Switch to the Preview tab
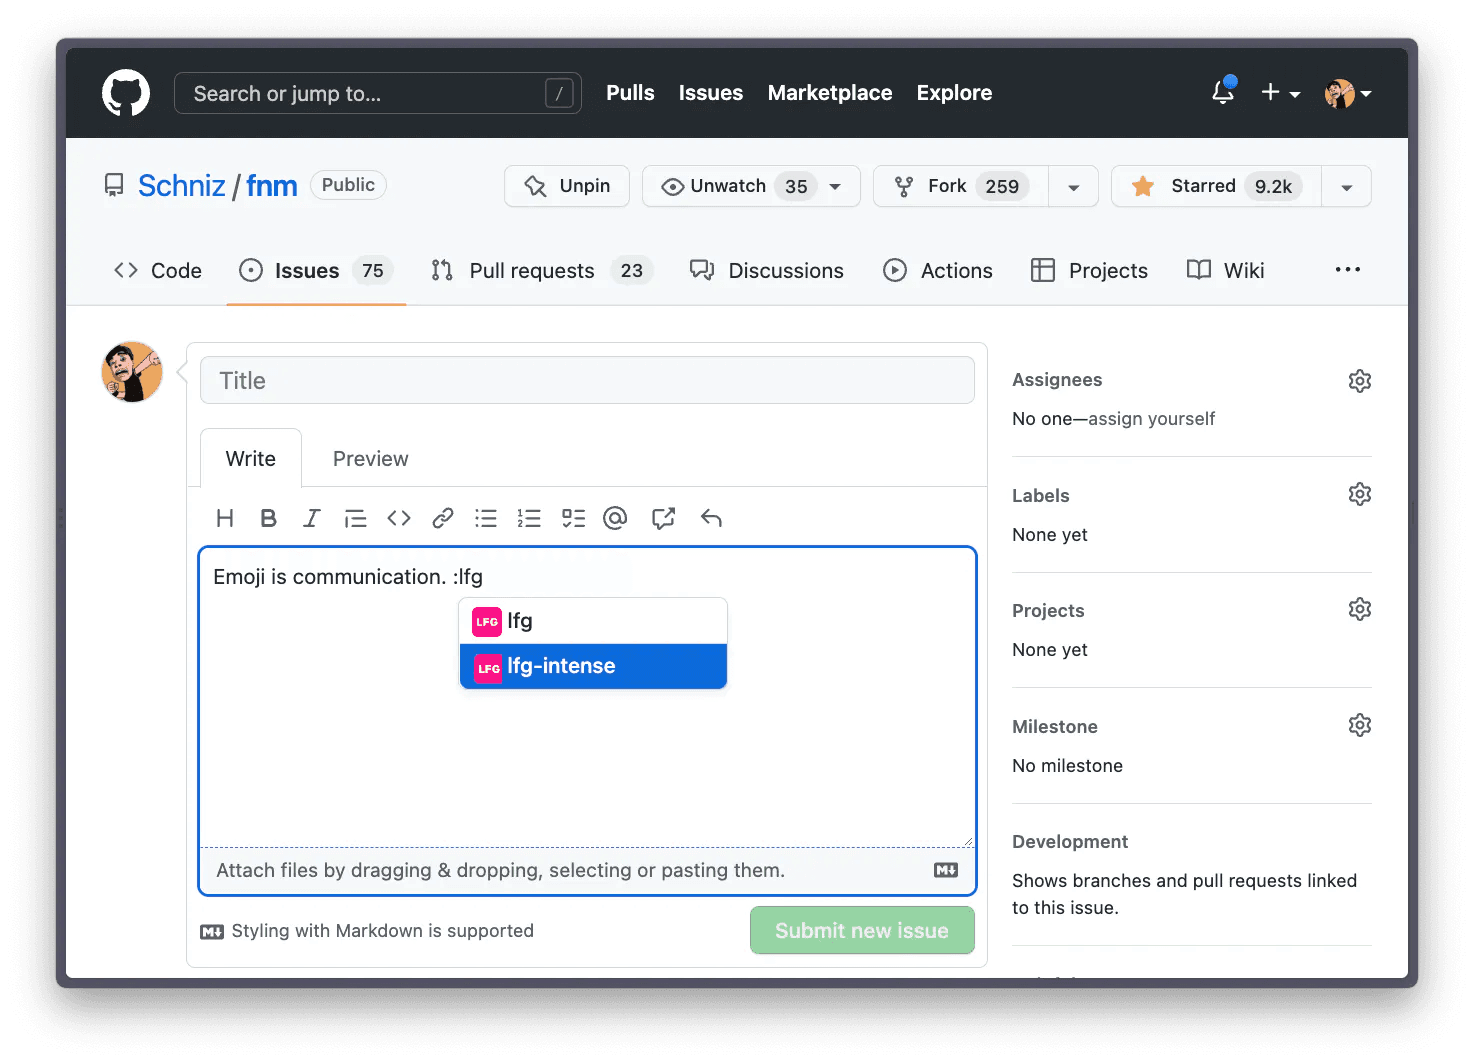 click(x=370, y=459)
